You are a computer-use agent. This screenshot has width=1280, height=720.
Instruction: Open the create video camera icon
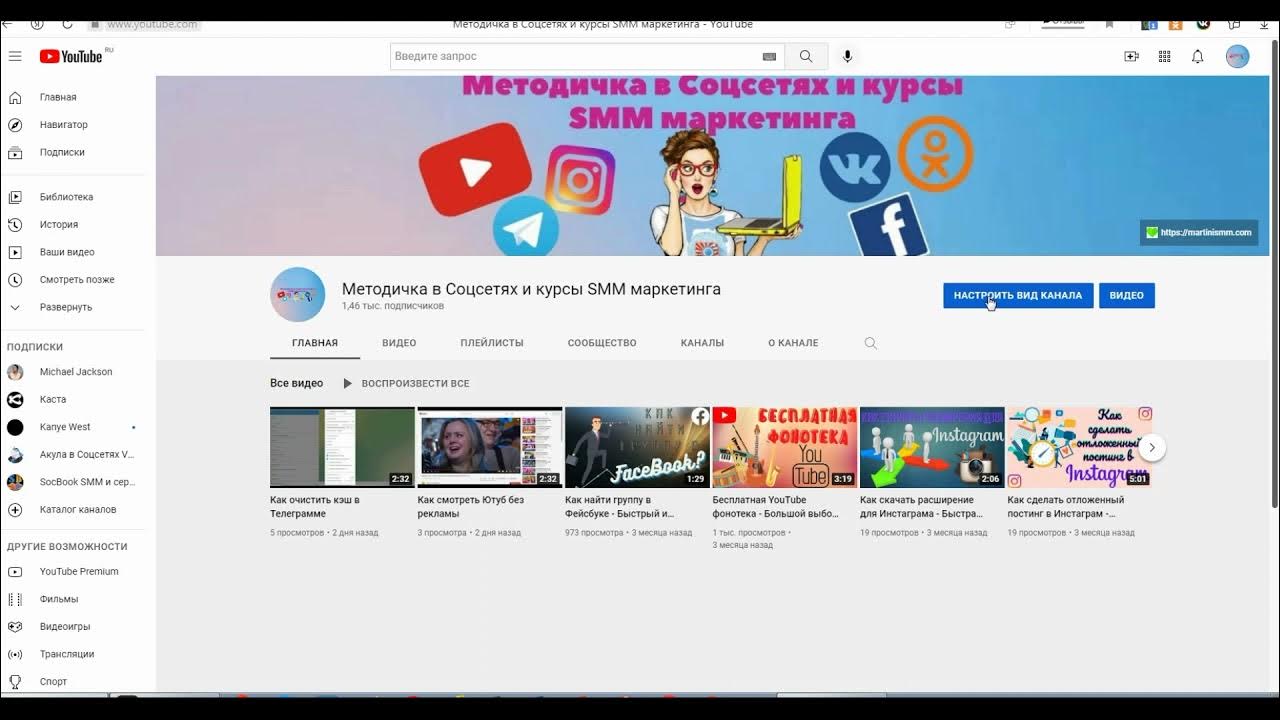(1131, 57)
